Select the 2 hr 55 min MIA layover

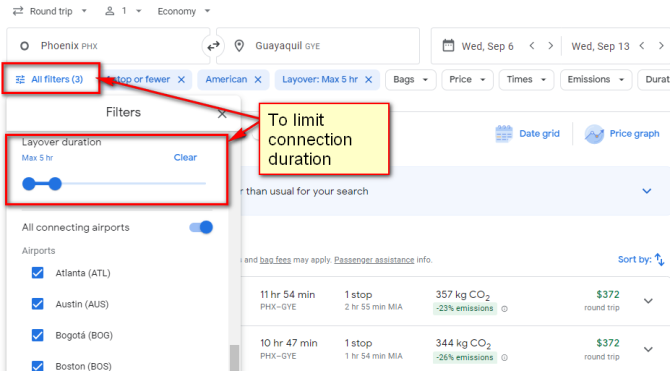click(373, 307)
